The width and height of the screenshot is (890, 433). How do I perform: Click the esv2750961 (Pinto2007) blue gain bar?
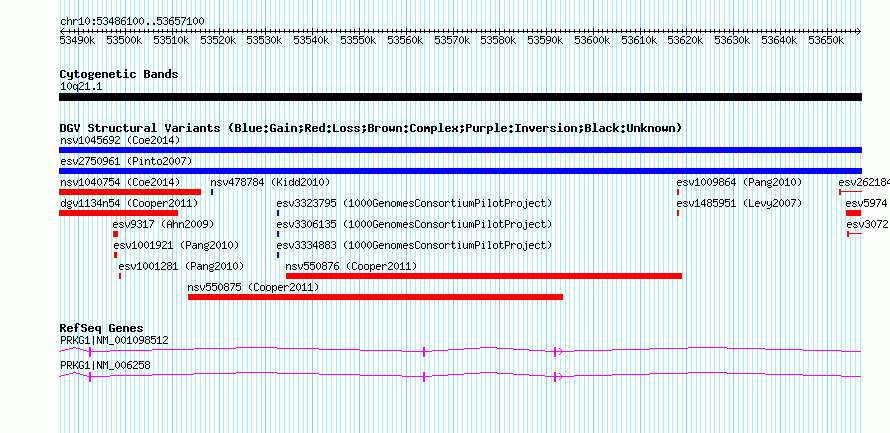tap(460, 171)
